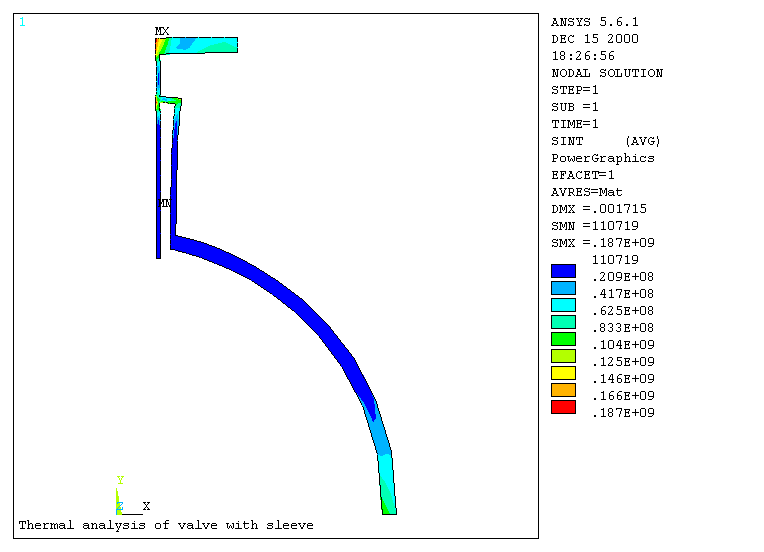The height and width of the screenshot is (552, 764).
Task: Click the window number 1 label
Action: coord(22,22)
